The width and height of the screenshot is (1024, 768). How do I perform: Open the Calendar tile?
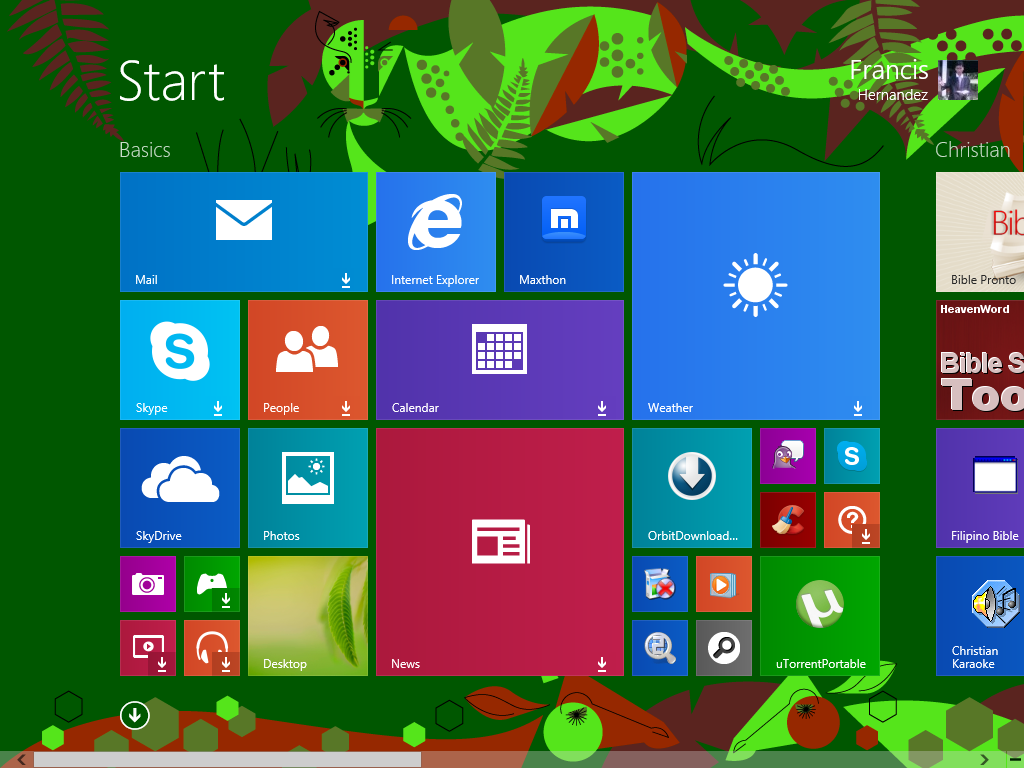[500, 360]
